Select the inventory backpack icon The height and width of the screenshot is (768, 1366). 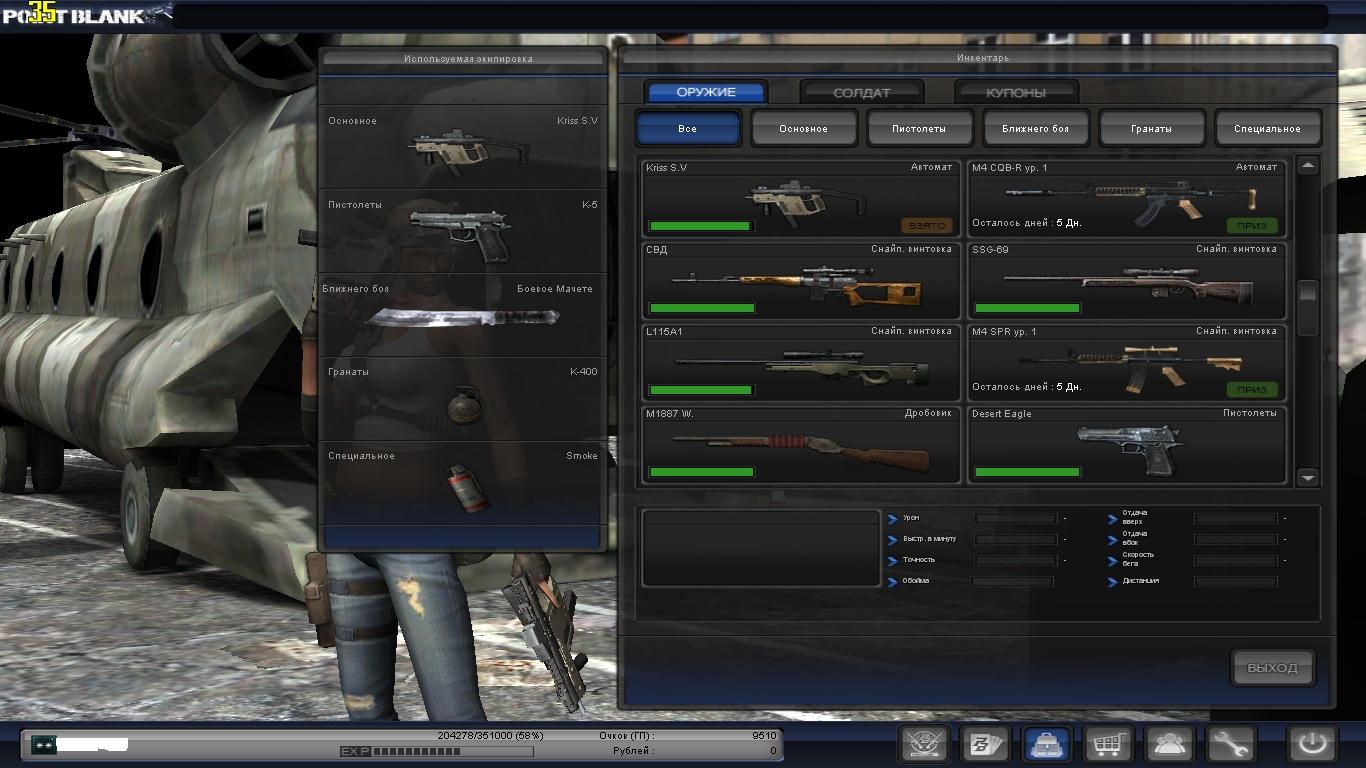[1046, 744]
